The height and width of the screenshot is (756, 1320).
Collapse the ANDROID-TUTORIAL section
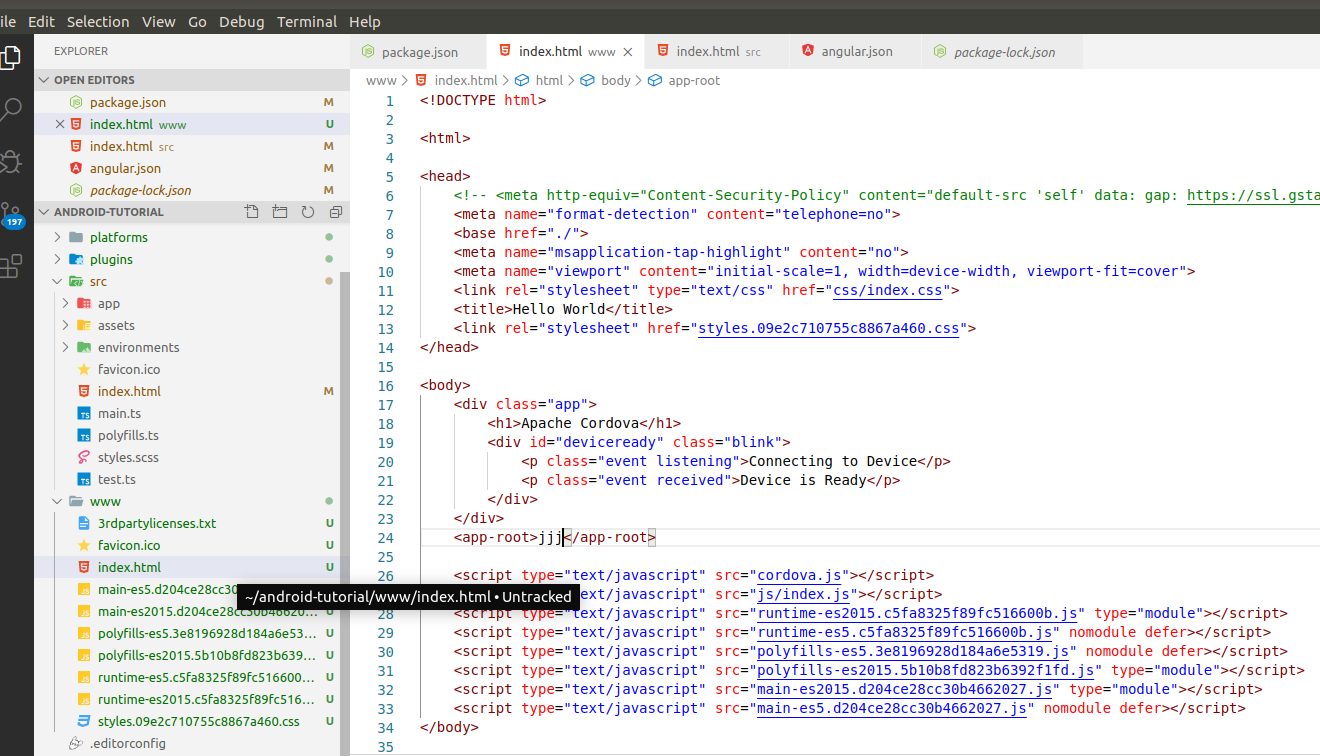(44, 212)
